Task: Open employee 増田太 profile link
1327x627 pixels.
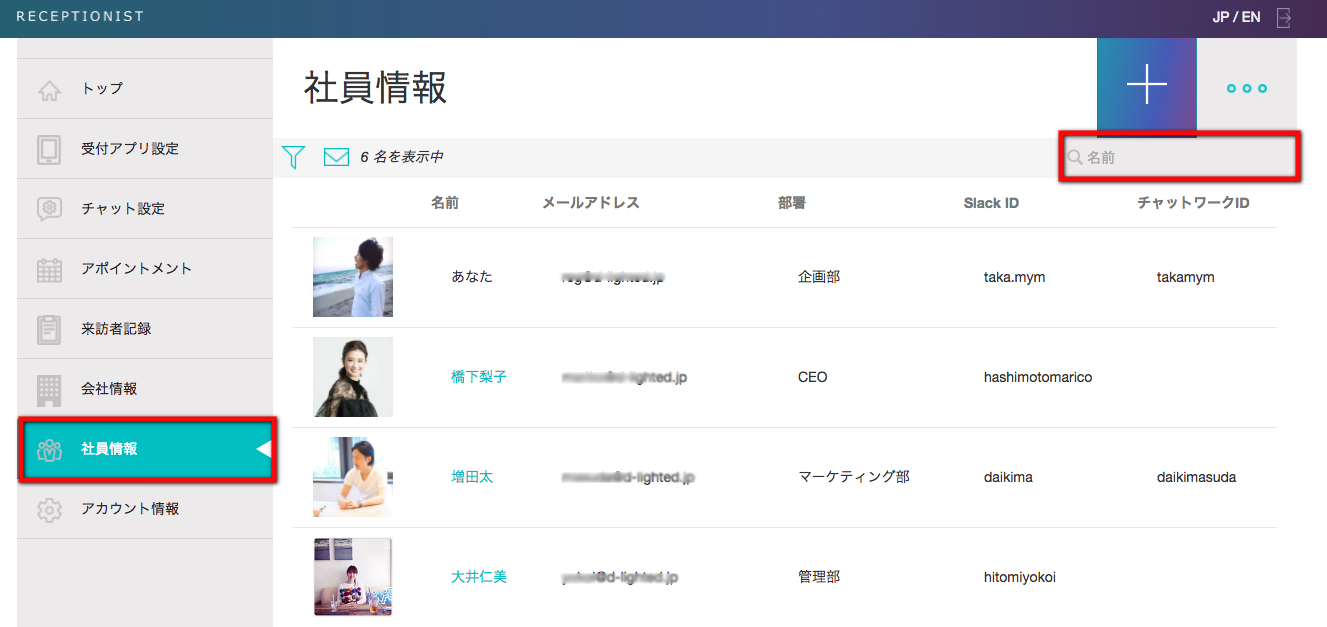Action: (x=471, y=477)
